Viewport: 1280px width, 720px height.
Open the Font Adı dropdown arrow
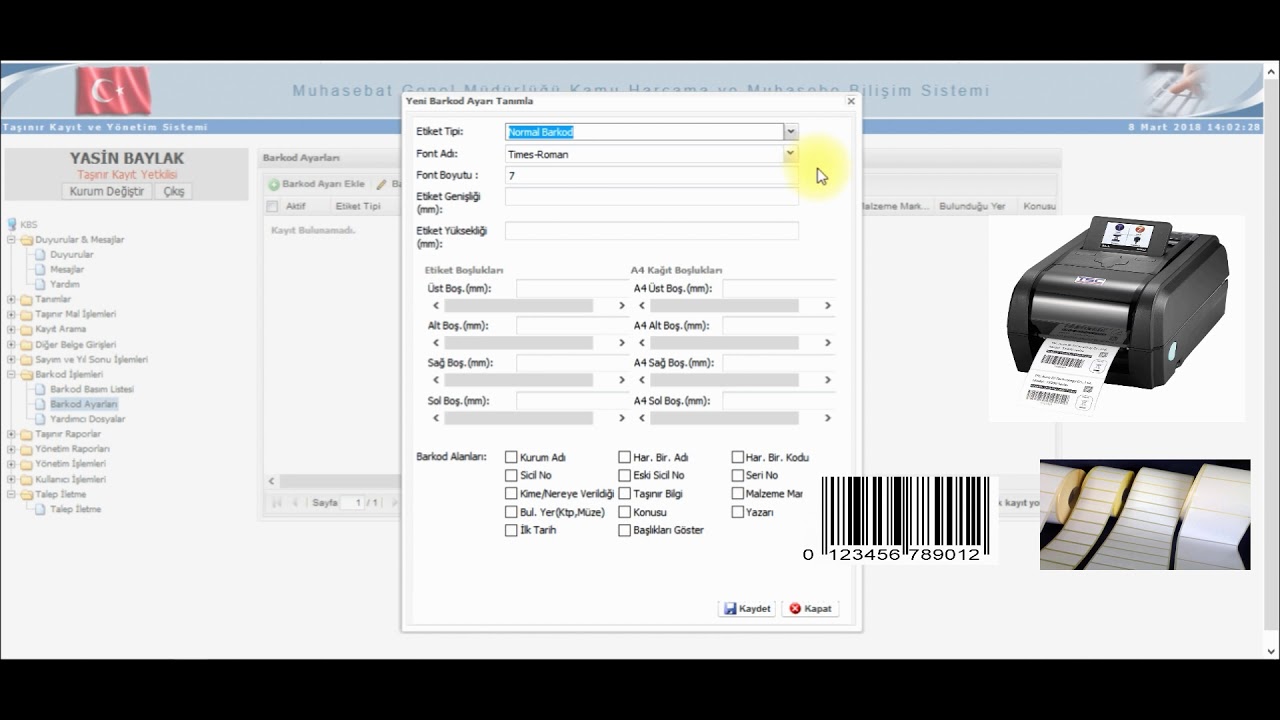click(790, 154)
